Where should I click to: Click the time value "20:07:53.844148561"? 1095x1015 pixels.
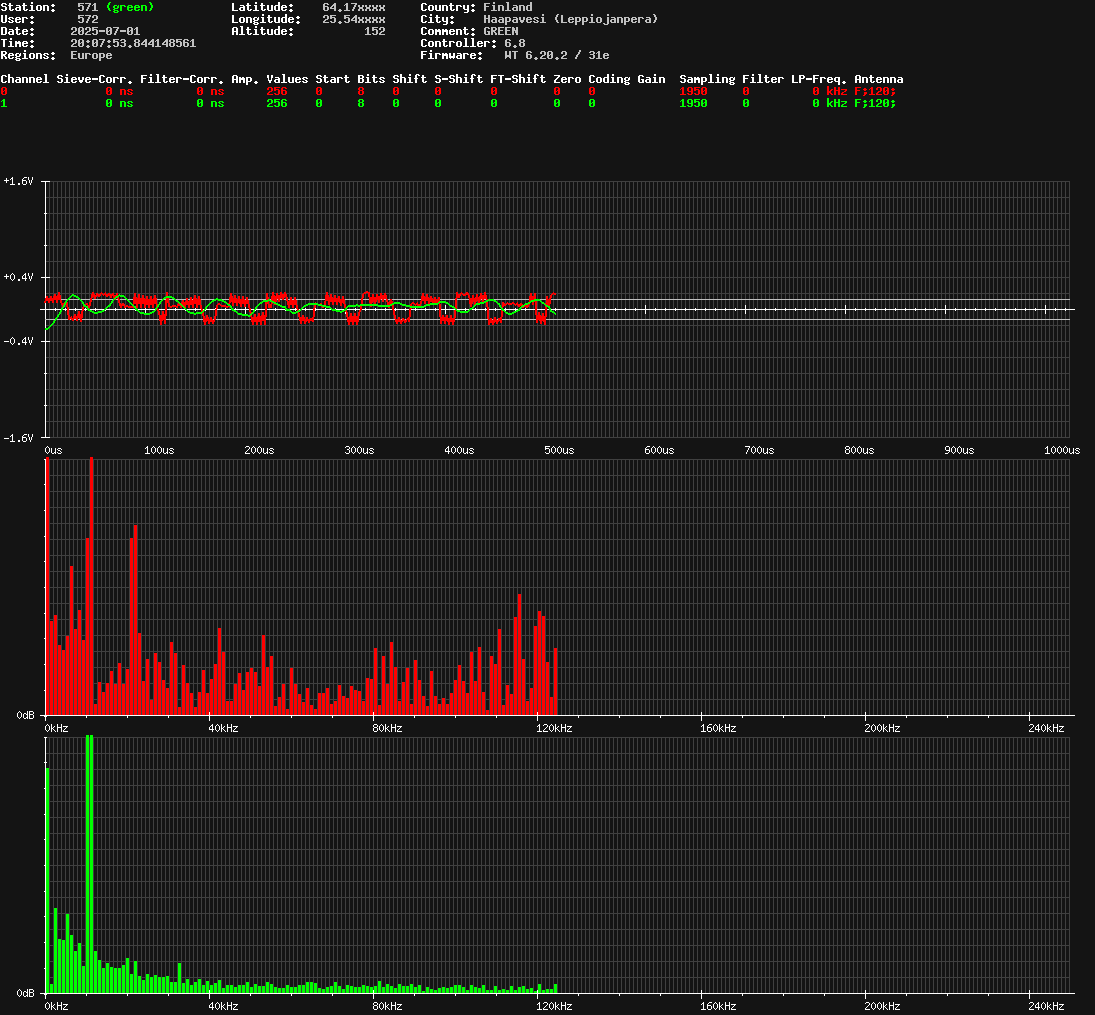click(133, 43)
